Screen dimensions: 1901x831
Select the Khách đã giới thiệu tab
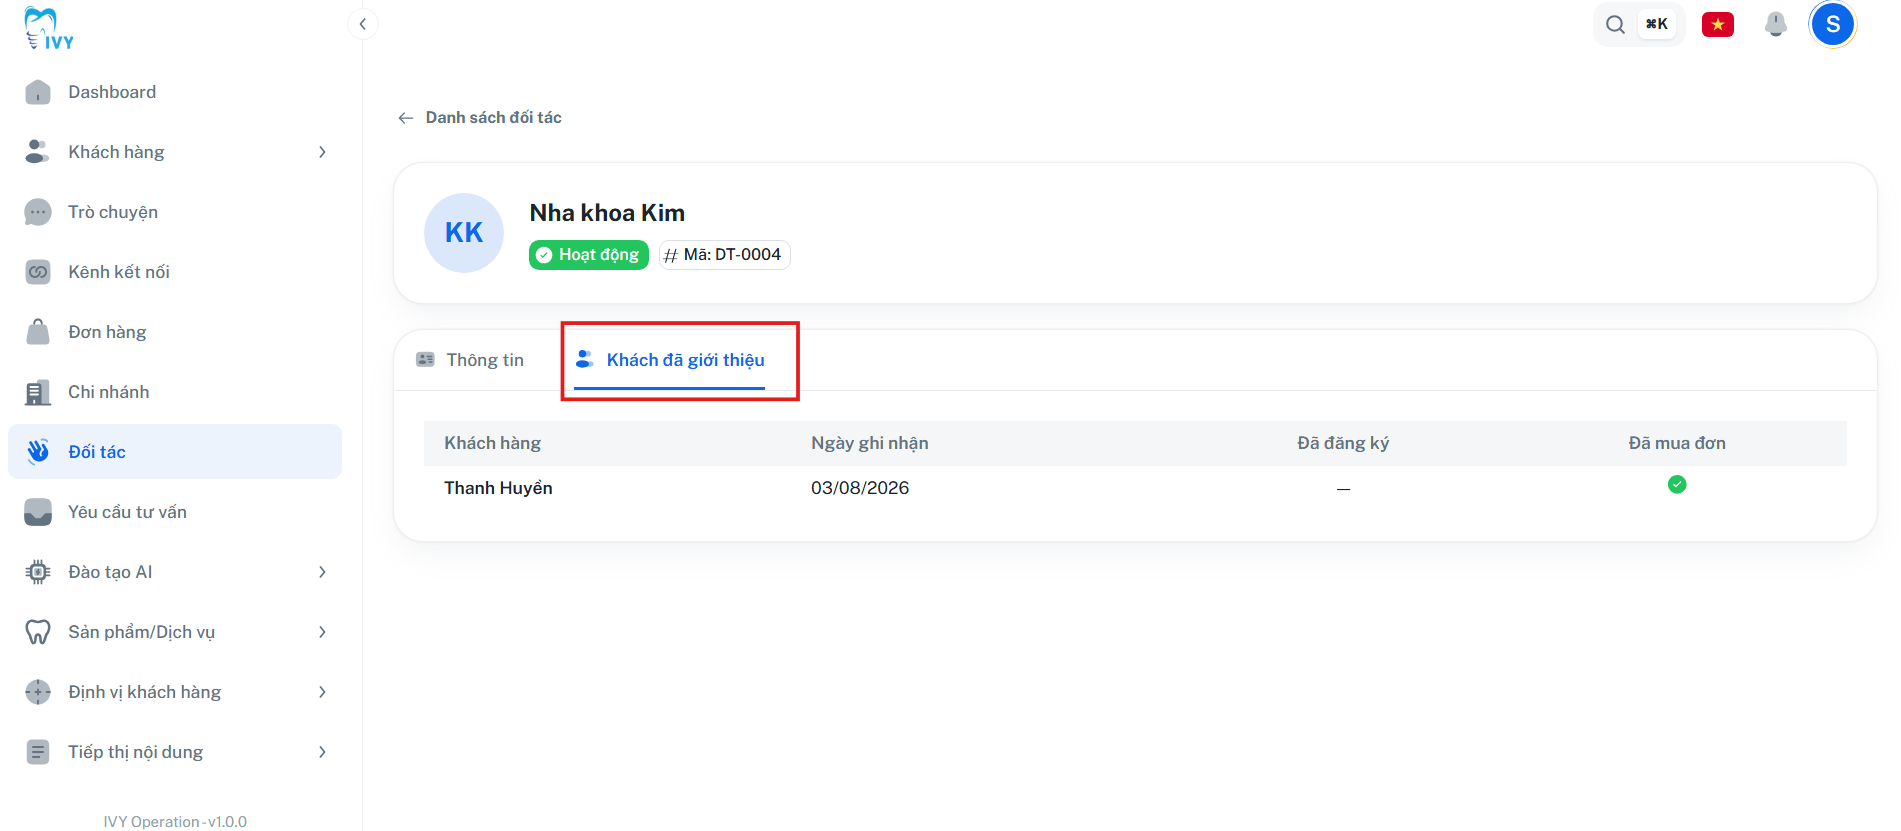coord(670,360)
